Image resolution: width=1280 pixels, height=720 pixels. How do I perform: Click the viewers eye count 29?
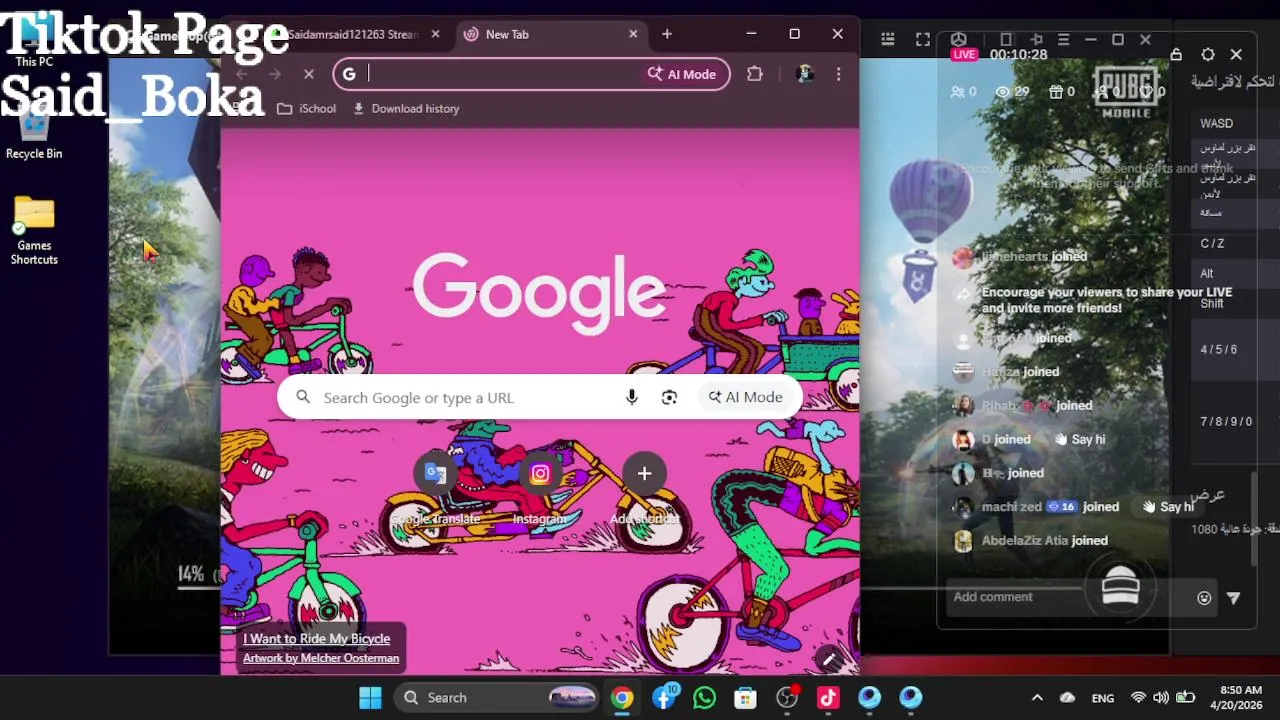(1012, 91)
